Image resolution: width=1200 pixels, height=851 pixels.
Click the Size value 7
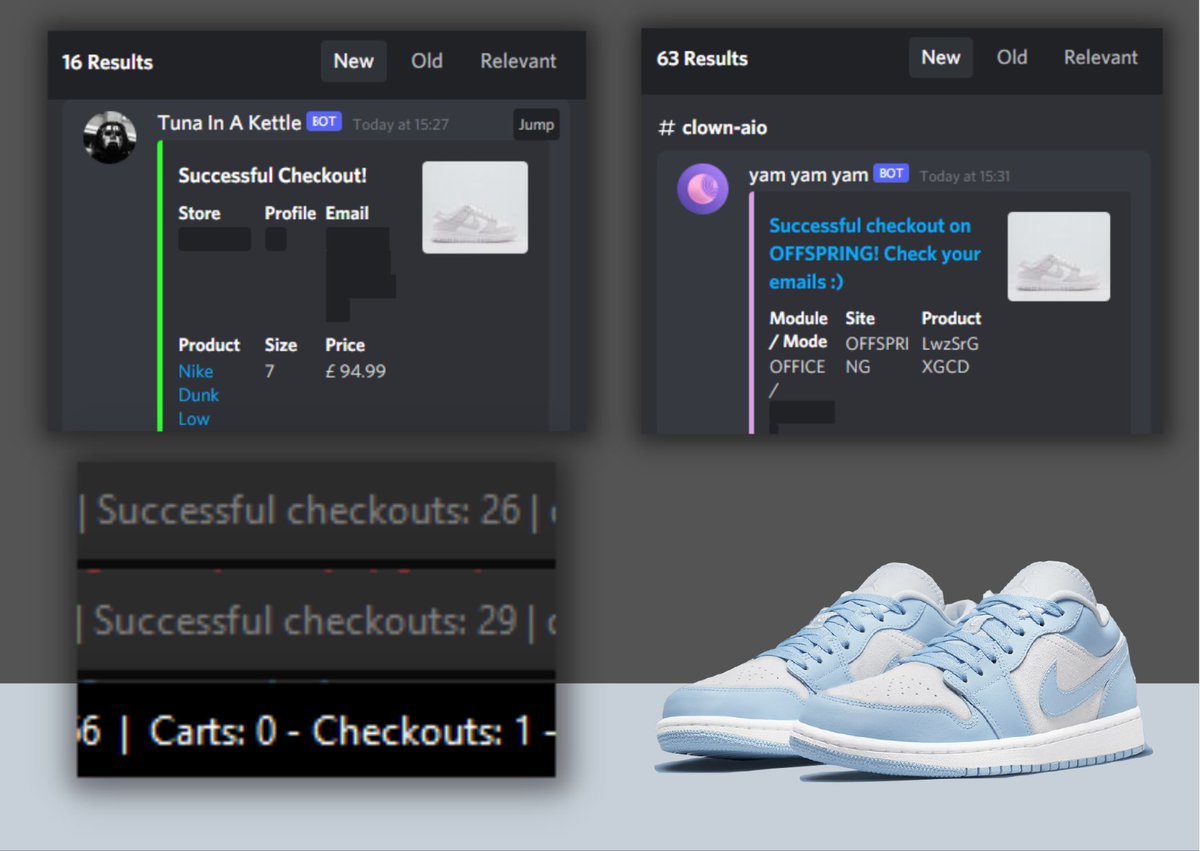click(x=270, y=371)
